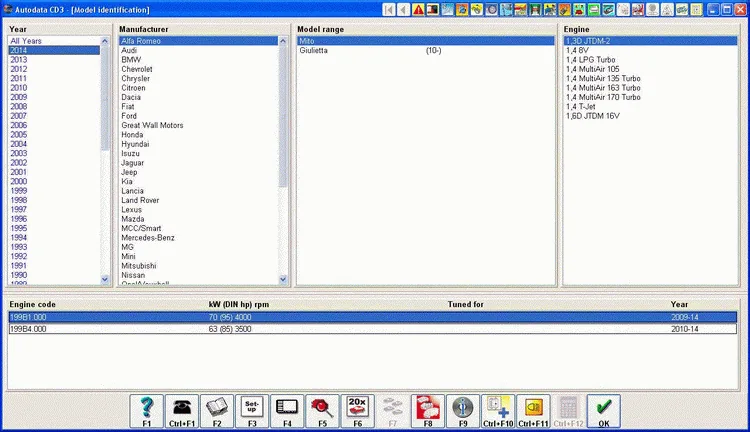Click the Manufacturer list scroll down arrow

(x=283, y=279)
